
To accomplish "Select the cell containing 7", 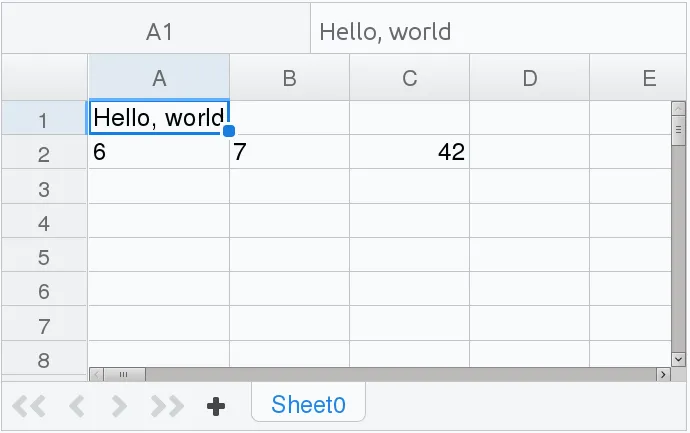I will click(x=290, y=152).
